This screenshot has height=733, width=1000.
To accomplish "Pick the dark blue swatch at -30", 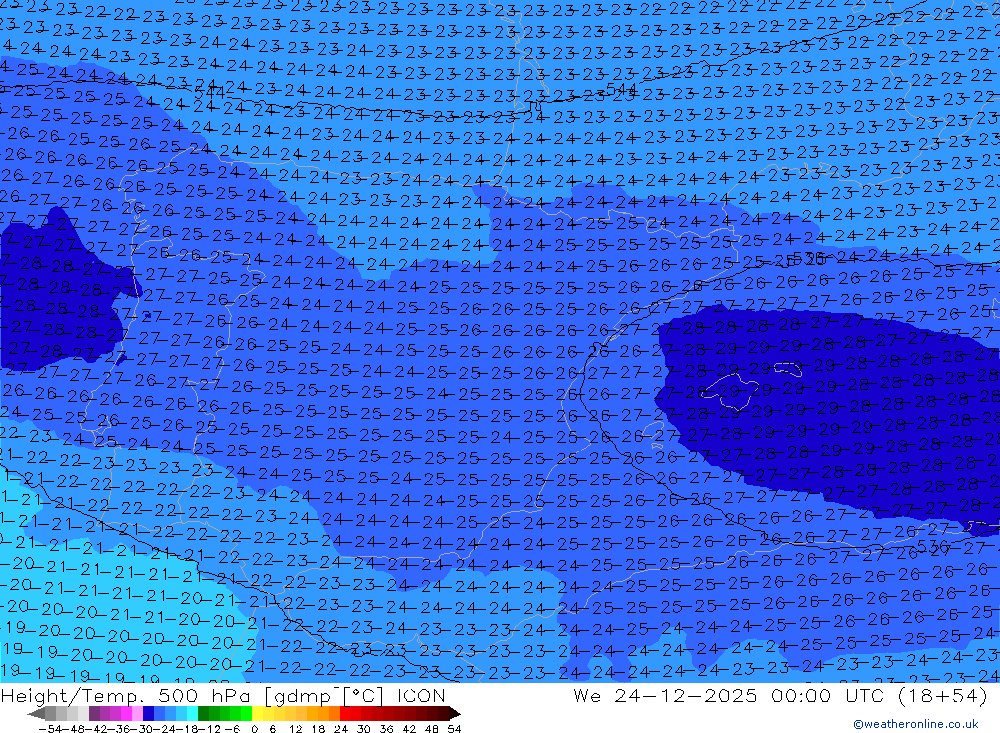I will tap(148, 713).
